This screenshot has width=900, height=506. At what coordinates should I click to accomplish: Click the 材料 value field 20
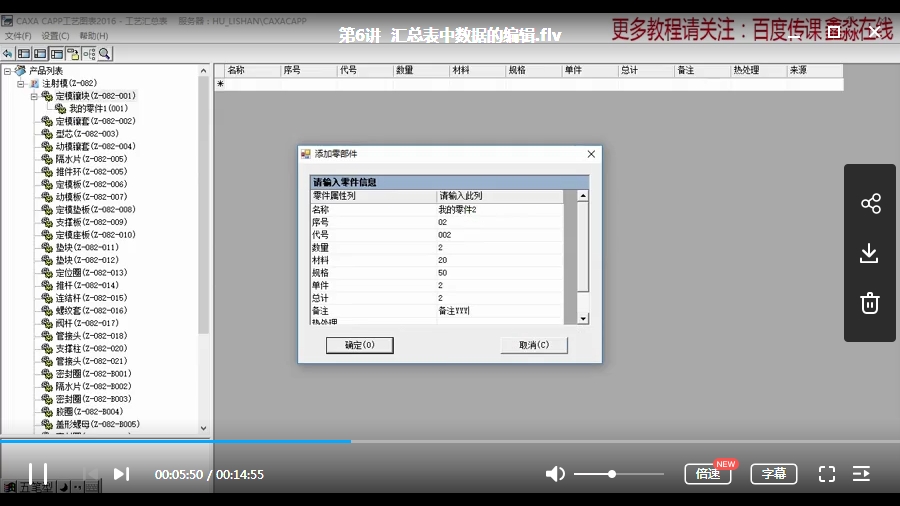coord(499,260)
